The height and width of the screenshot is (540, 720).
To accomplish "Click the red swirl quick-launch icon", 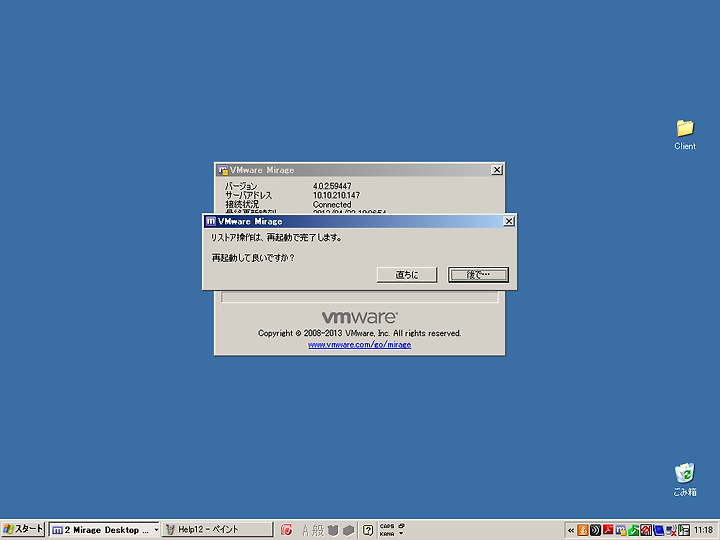I will click(x=287, y=530).
